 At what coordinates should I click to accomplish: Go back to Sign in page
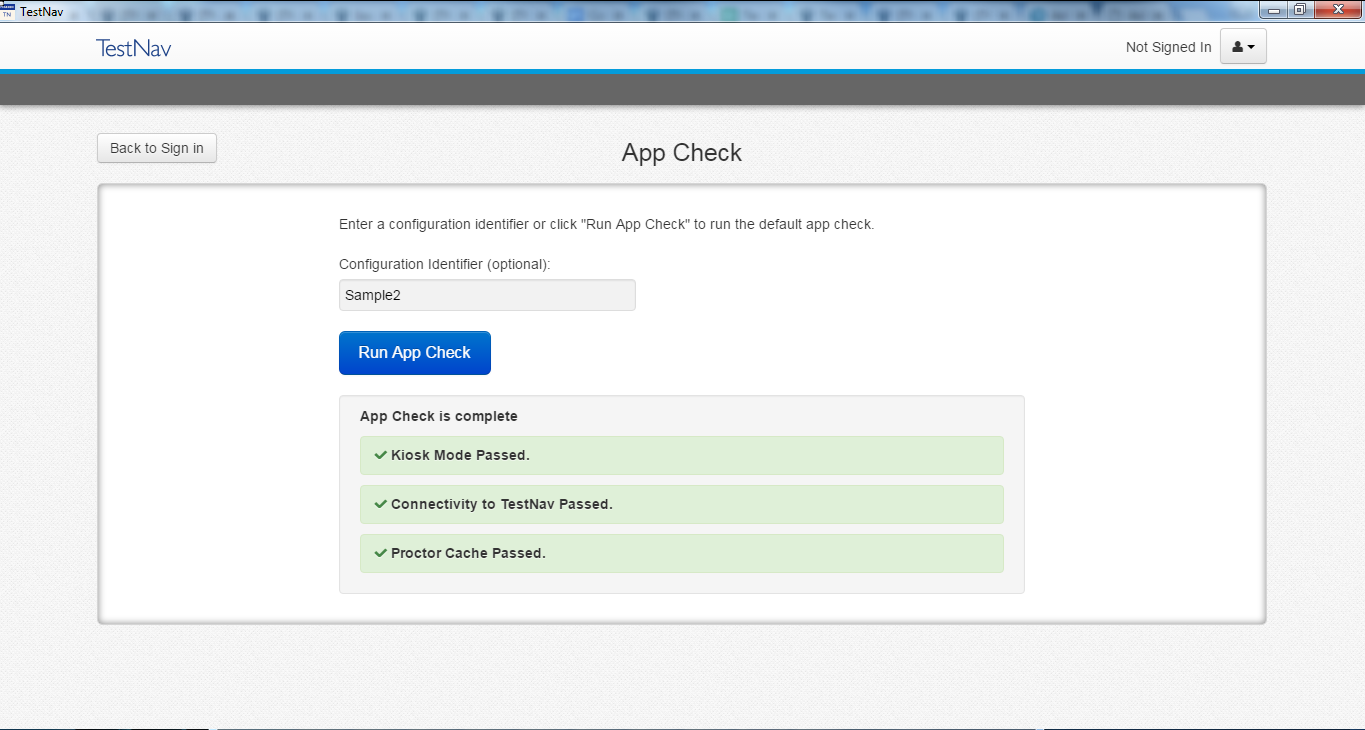pyautogui.click(x=157, y=148)
